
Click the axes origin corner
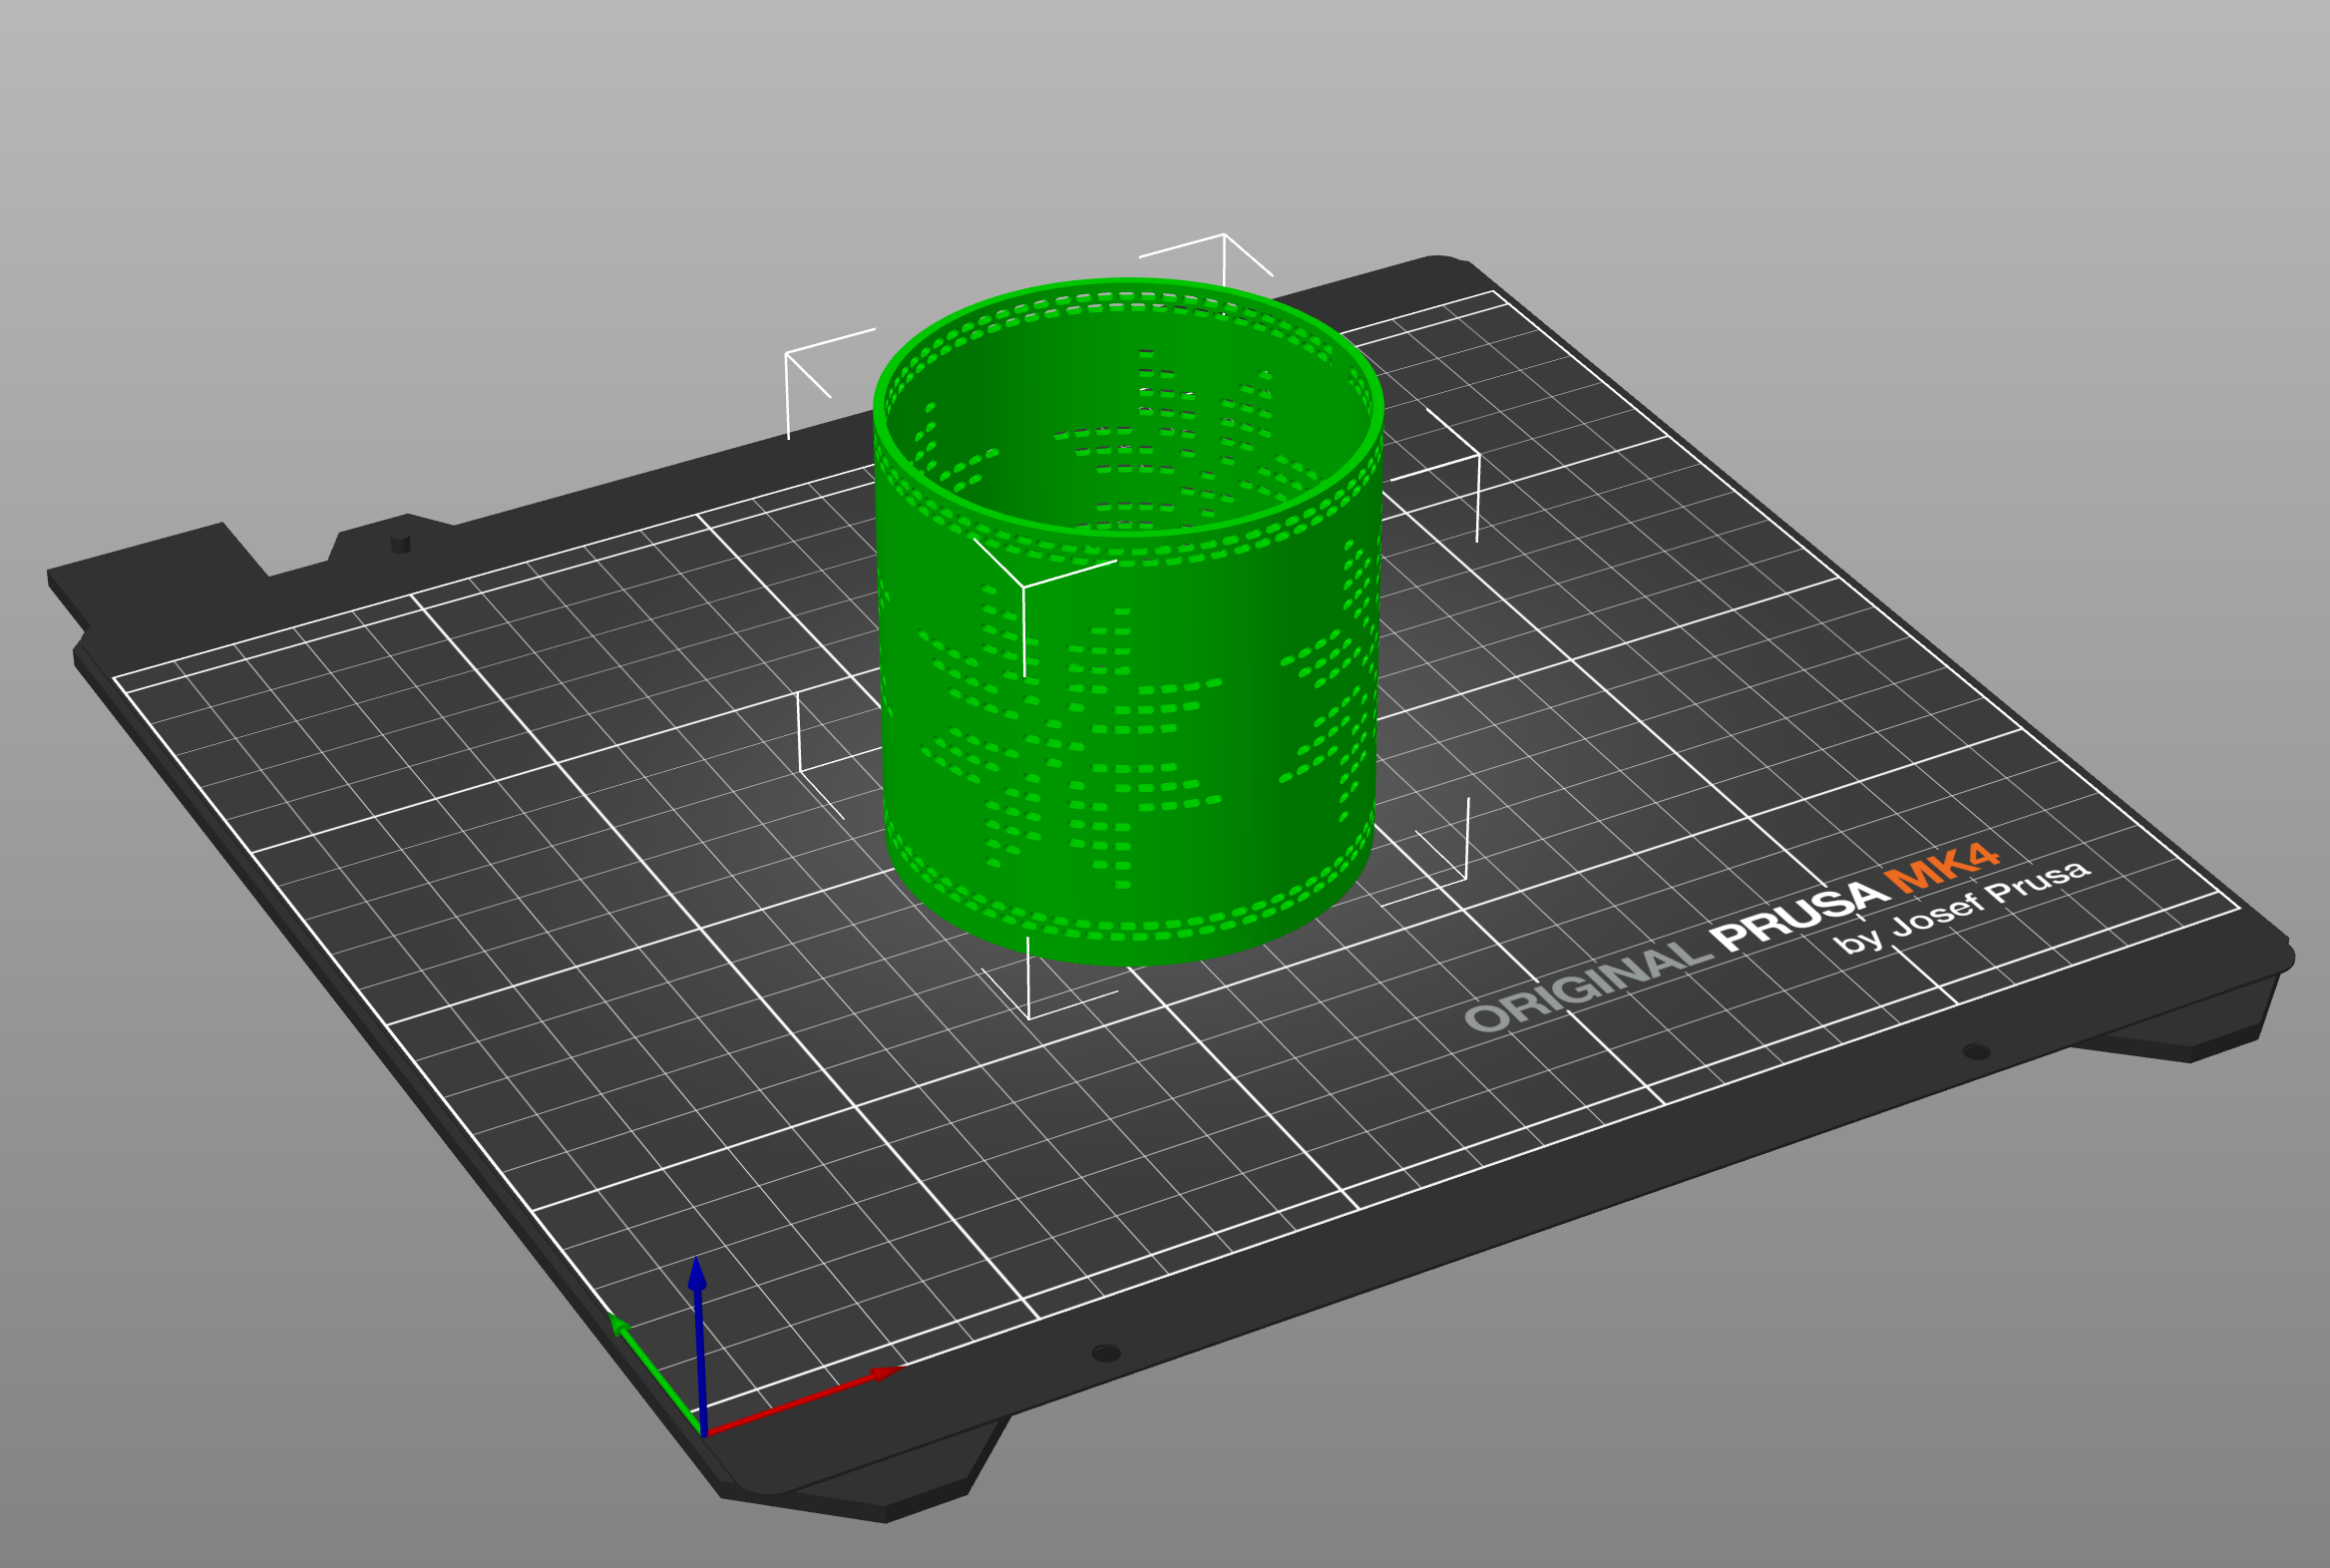pos(705,1434)
